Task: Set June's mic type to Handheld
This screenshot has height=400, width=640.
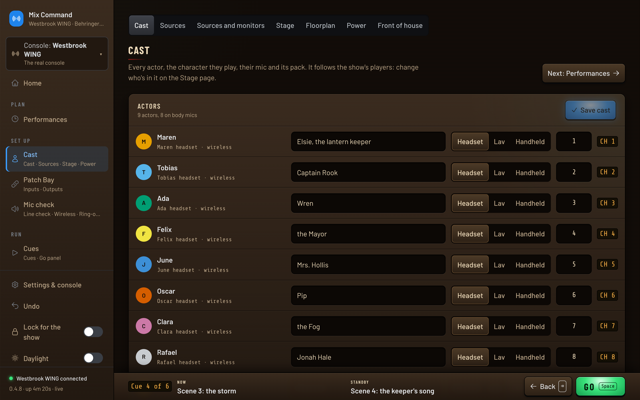Action: pyautogui.click(x=530, y=265)
